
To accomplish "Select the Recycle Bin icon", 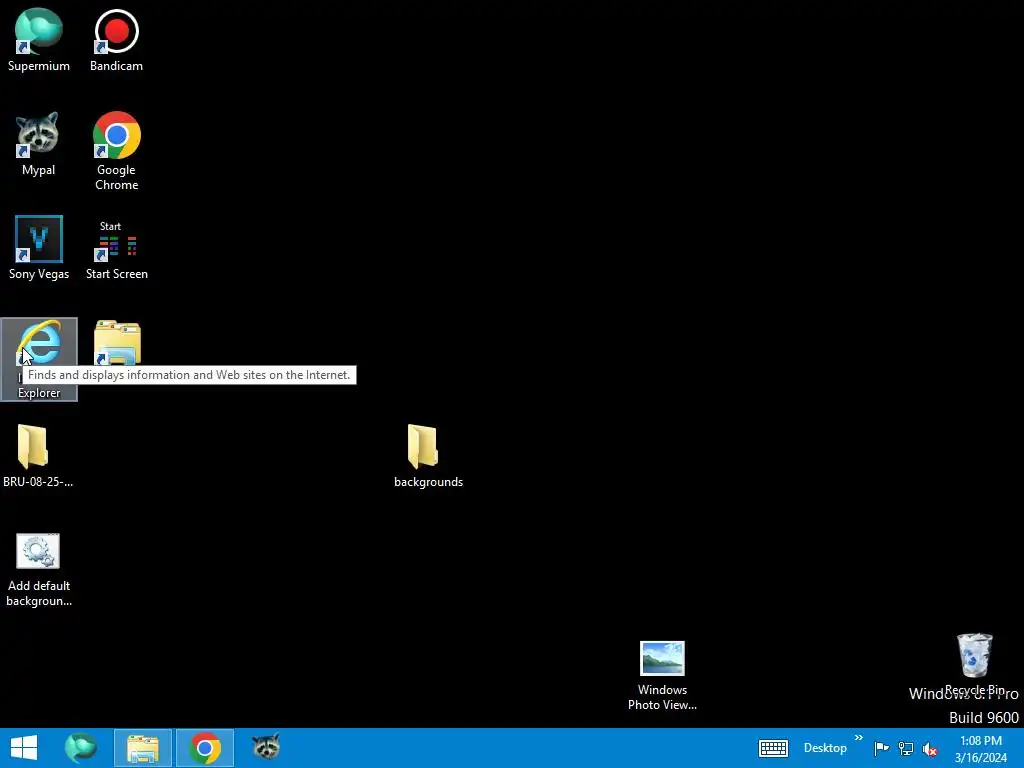I will 974,664.
